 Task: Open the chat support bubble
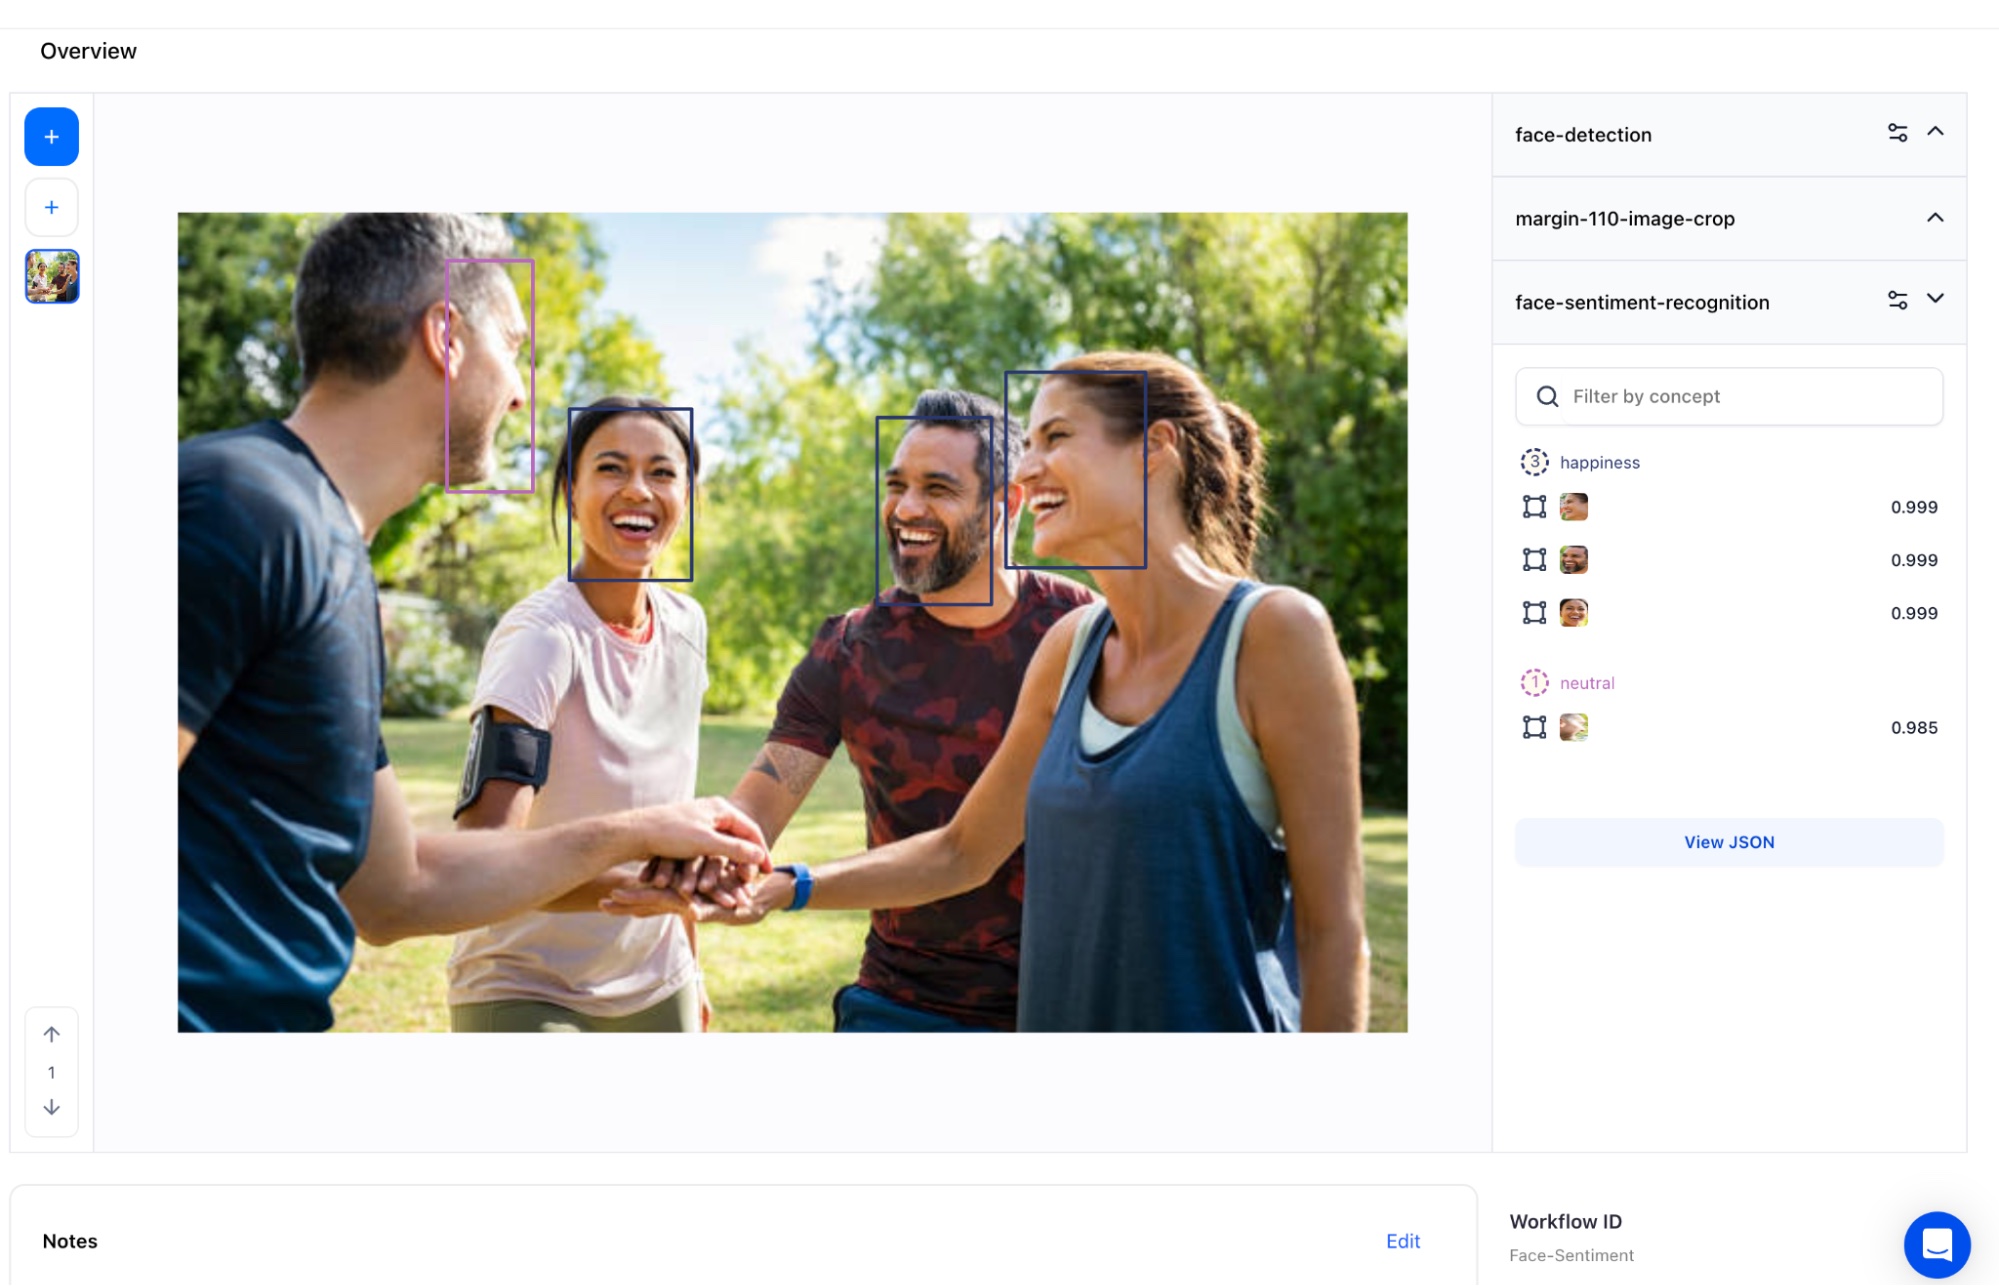pyautogui.click(x=1936, y=1244)
